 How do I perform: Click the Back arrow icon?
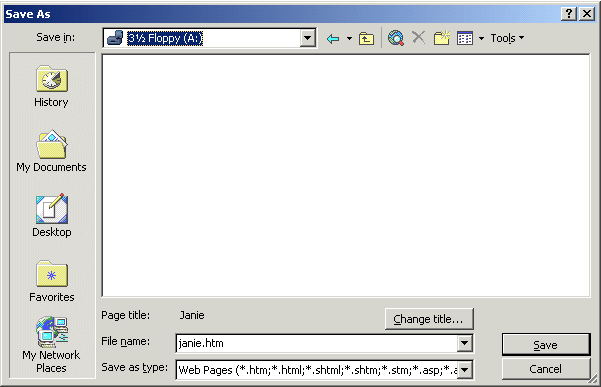tap(333, 39)
